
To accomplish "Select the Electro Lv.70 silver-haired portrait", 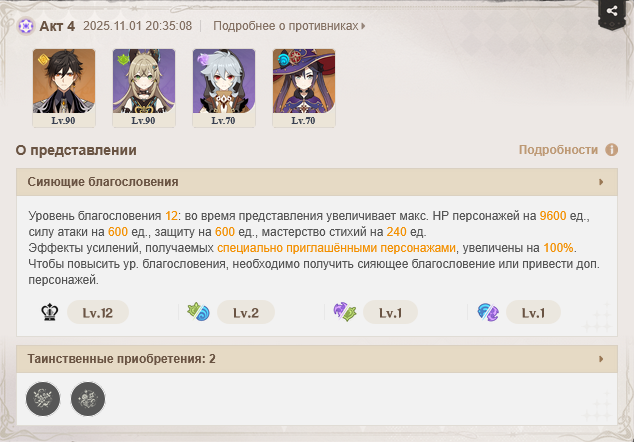I will point(224,88).
